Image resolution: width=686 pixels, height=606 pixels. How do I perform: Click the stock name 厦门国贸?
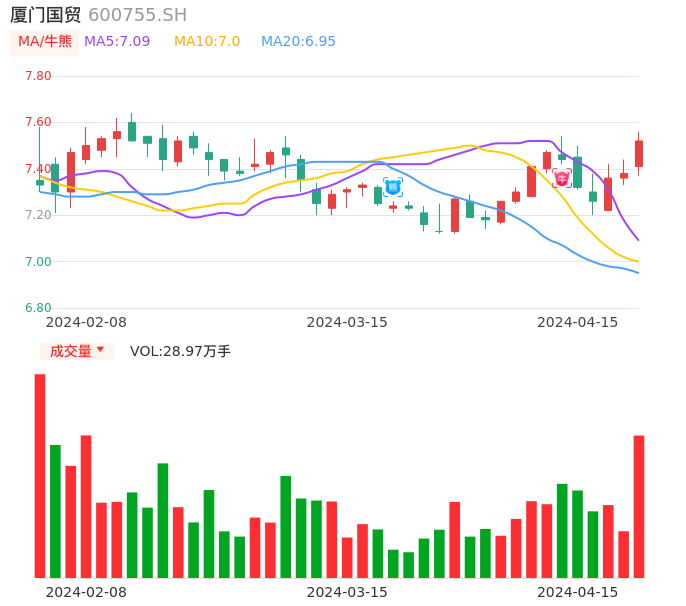[x=45, y=15]
